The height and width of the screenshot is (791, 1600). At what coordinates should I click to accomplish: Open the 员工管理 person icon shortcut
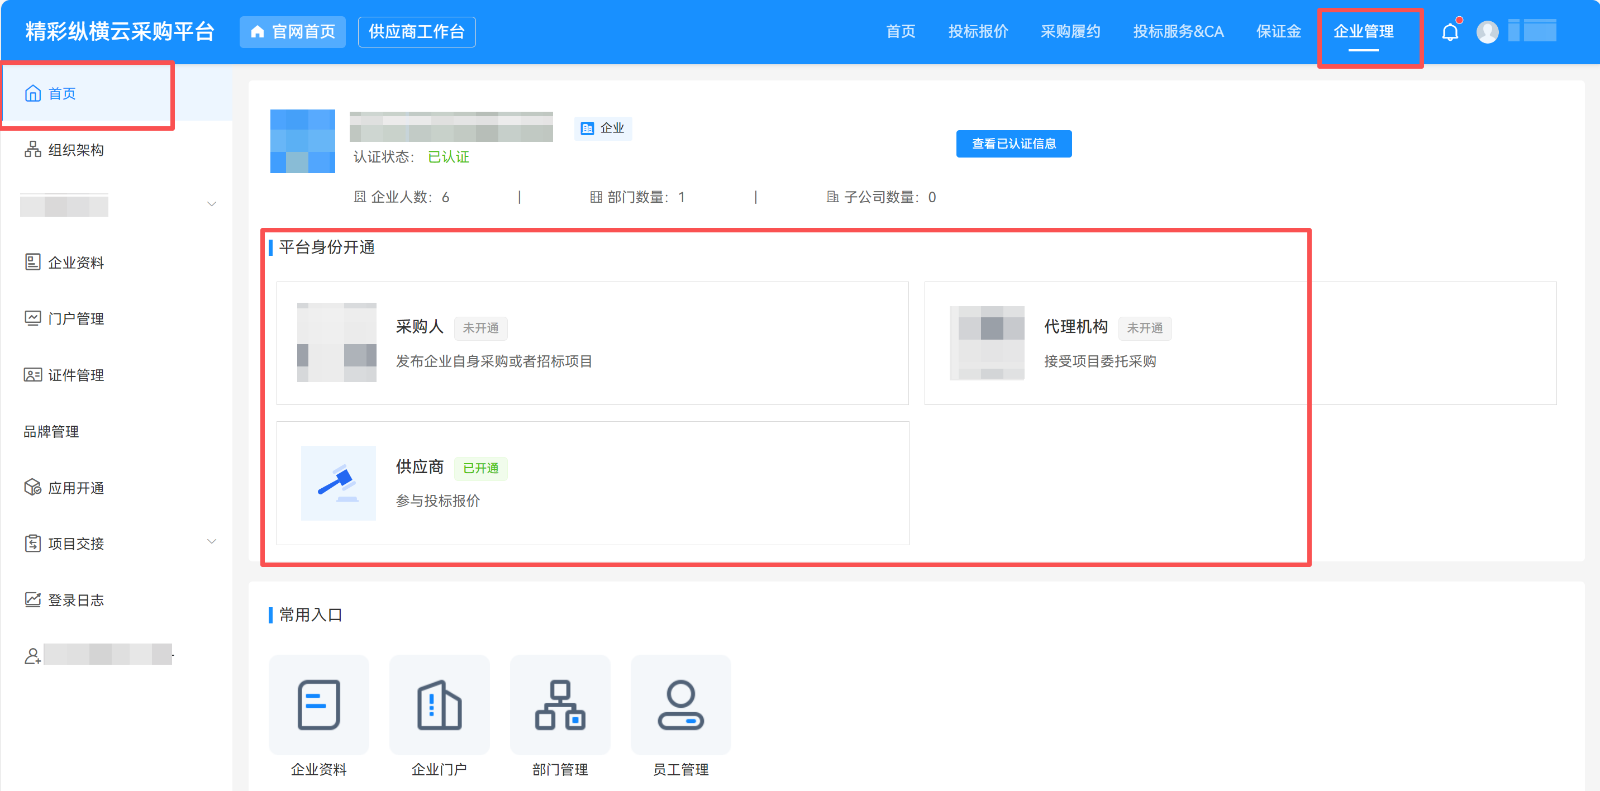point(680,705)
